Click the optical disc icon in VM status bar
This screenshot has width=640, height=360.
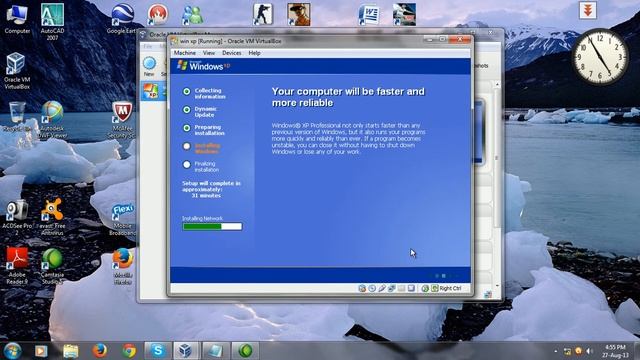pos(372,288)
